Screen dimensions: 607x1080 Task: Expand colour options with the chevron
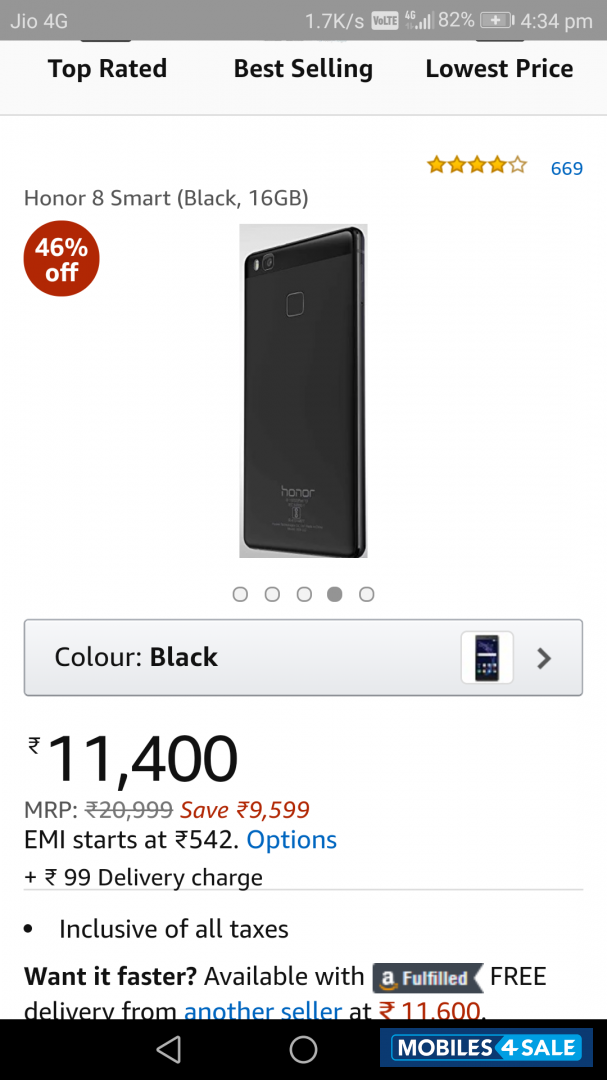(544, 658)
